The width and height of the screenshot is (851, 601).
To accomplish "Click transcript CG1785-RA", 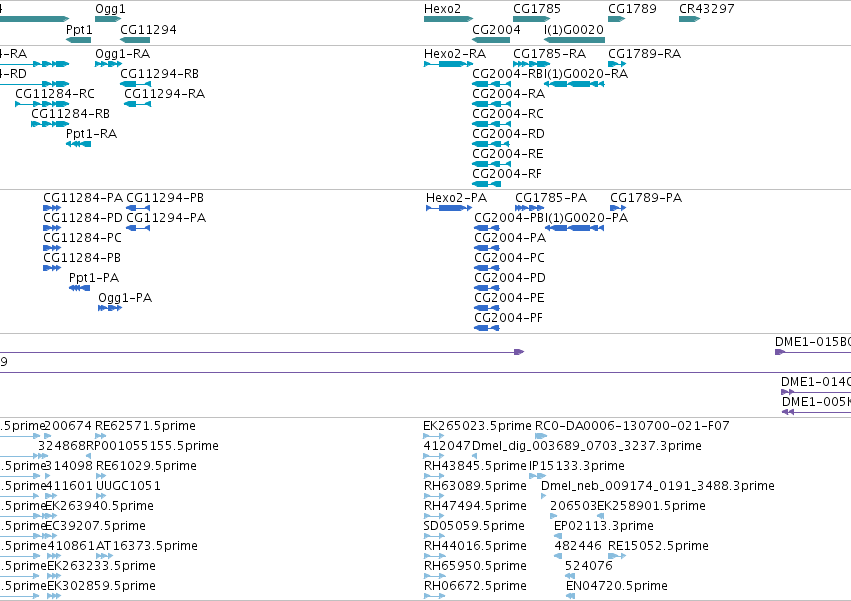I will click(532, 64).
